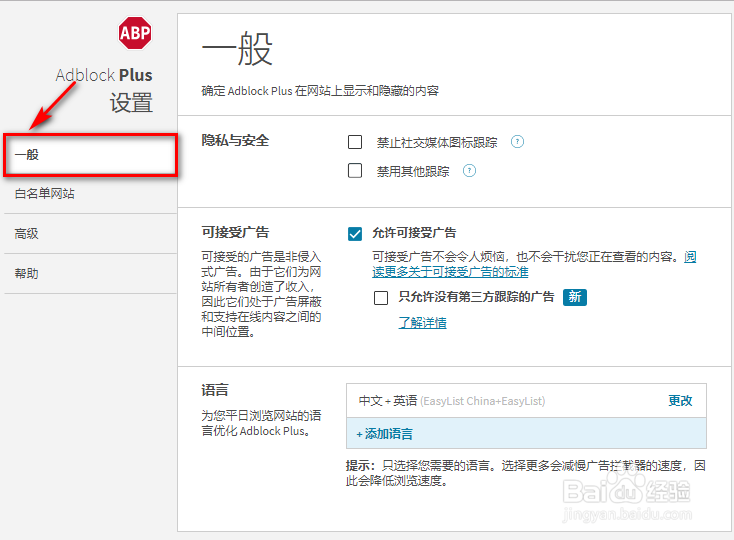The height and width of the screenshot is (540, 734).
Task: Open help tooltip for 禁用其他跟踪
Action: coord(469,171)
